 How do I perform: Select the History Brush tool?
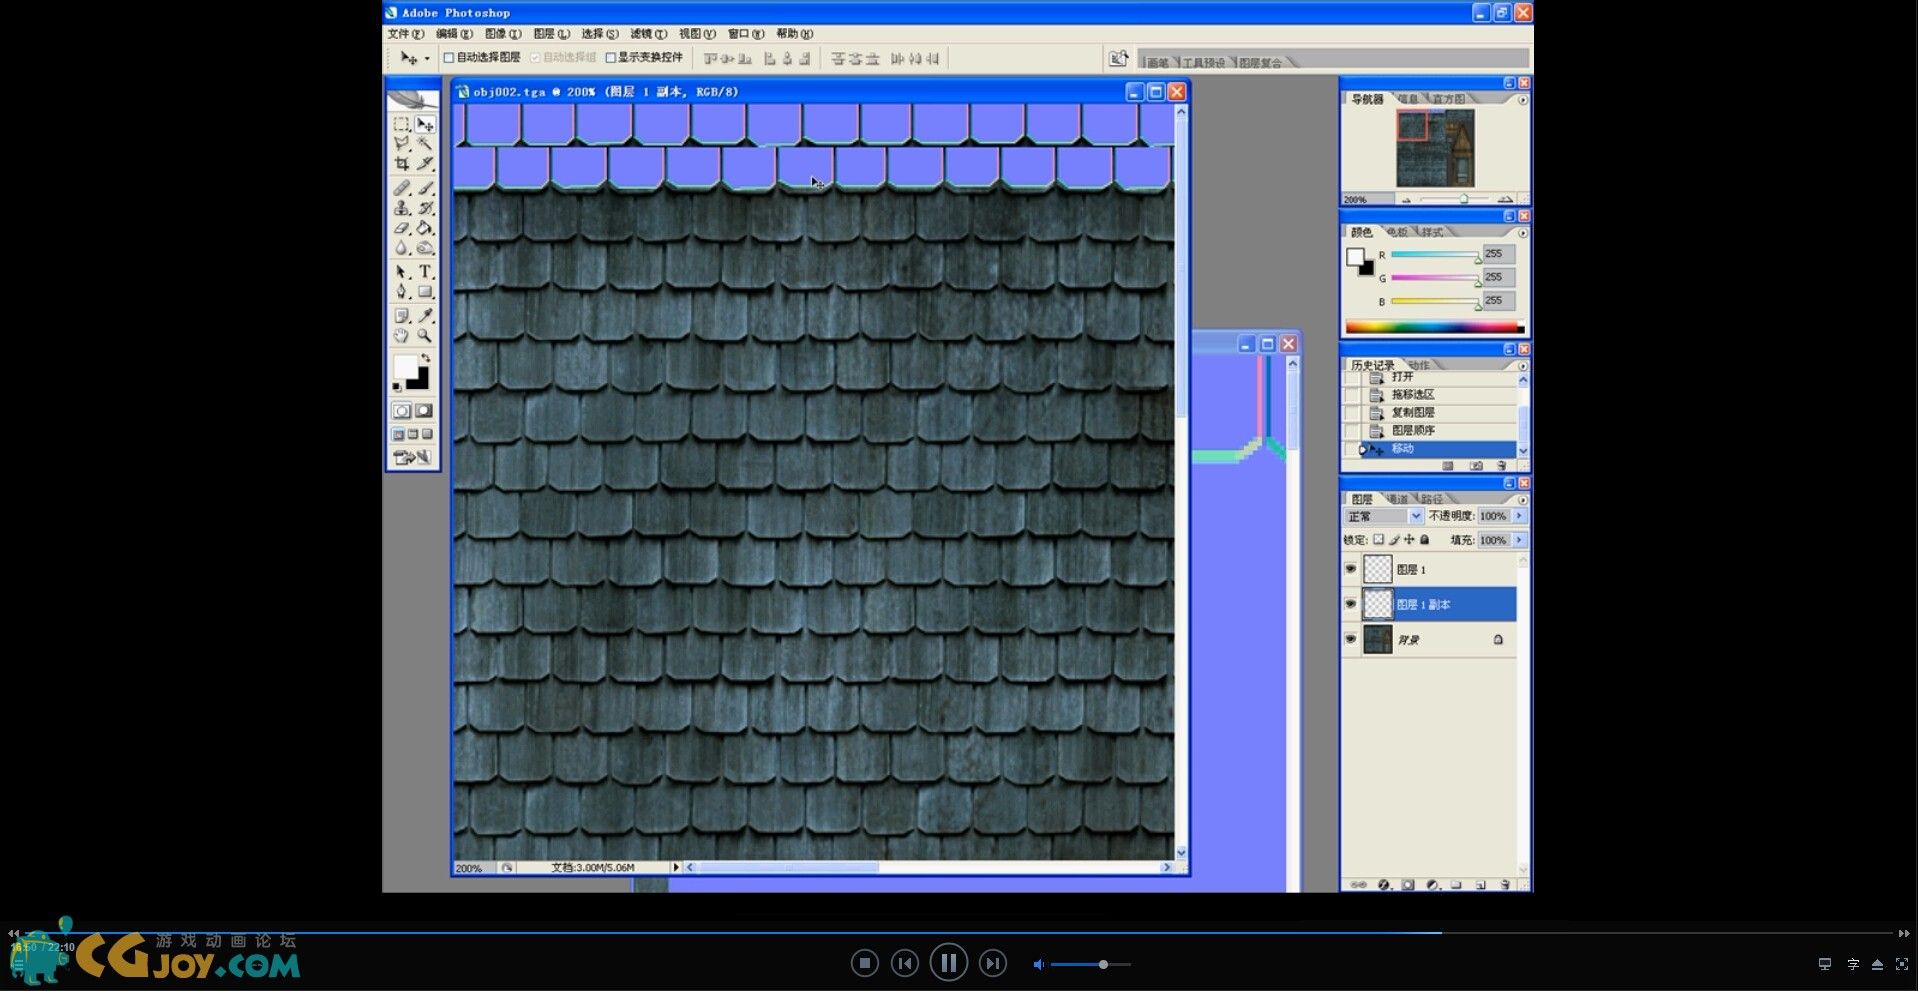pos(425,208)
